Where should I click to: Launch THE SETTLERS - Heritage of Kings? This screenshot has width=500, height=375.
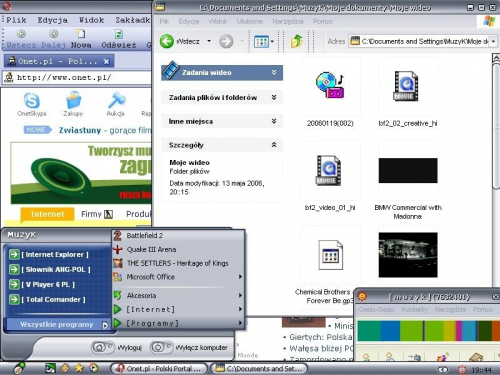click(178, 263)
